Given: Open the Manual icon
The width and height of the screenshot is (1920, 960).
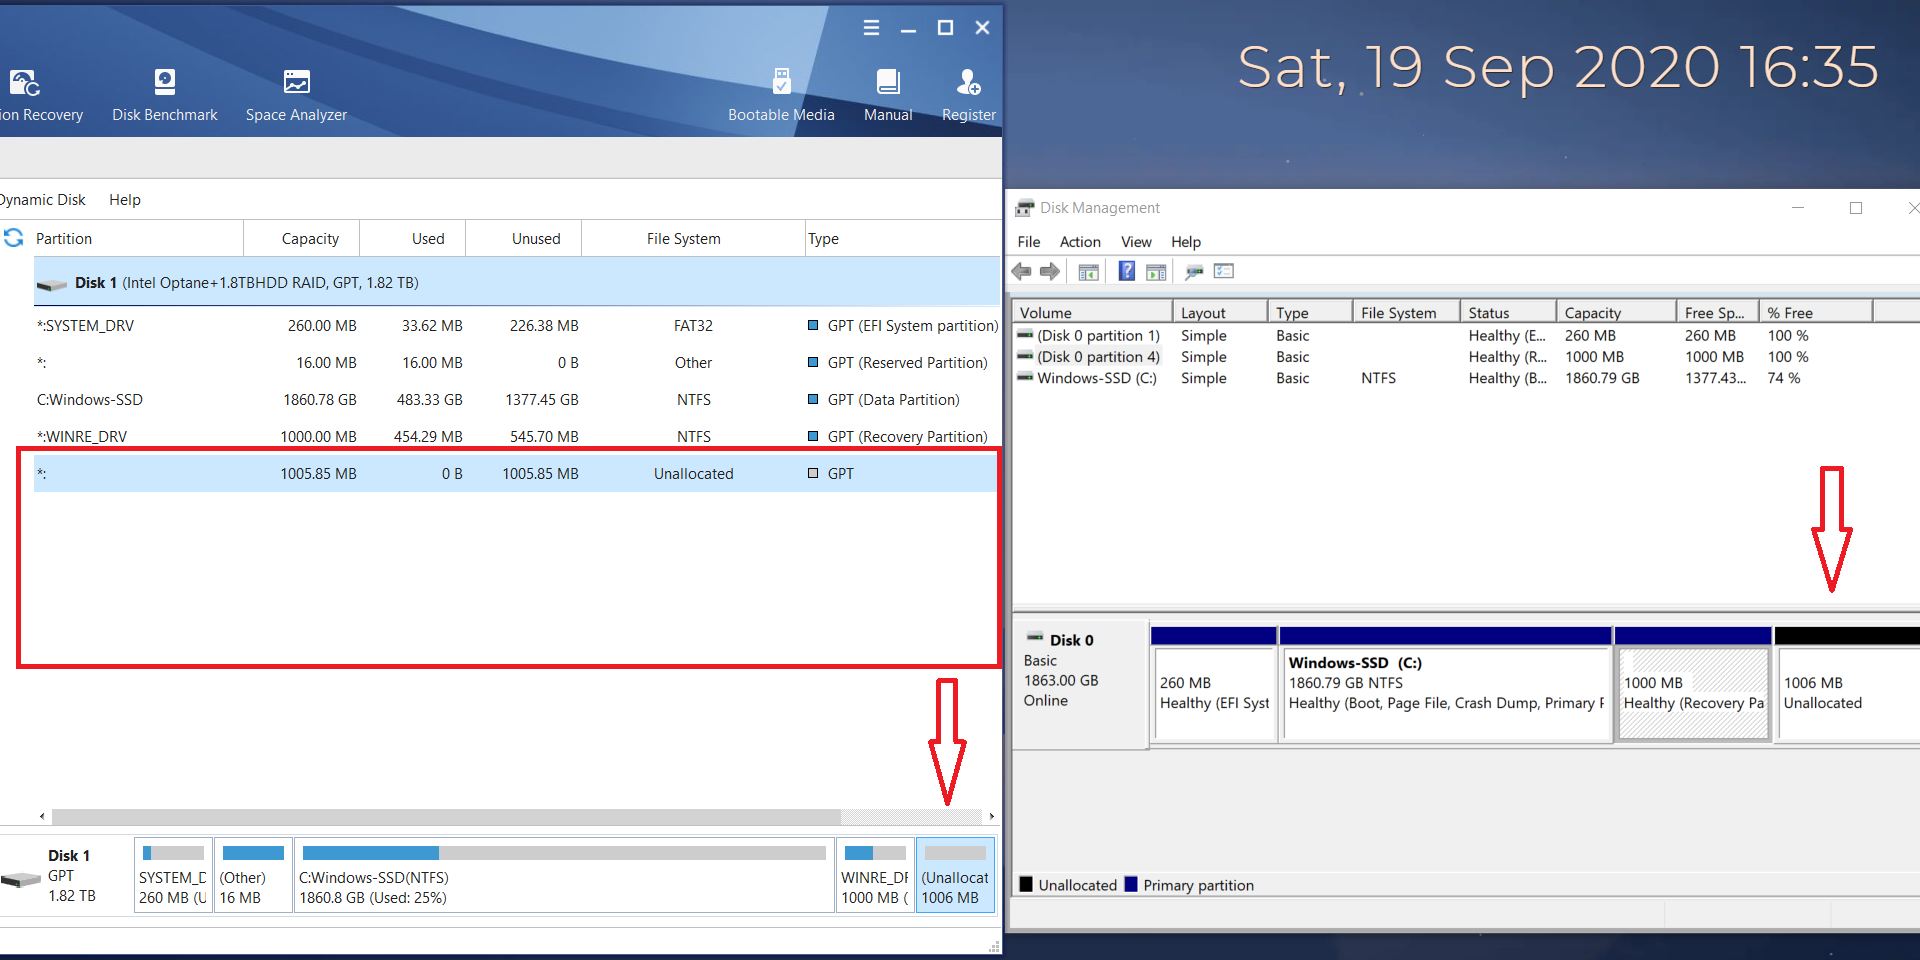Looking at the screenshot, I should coord(888,95).
